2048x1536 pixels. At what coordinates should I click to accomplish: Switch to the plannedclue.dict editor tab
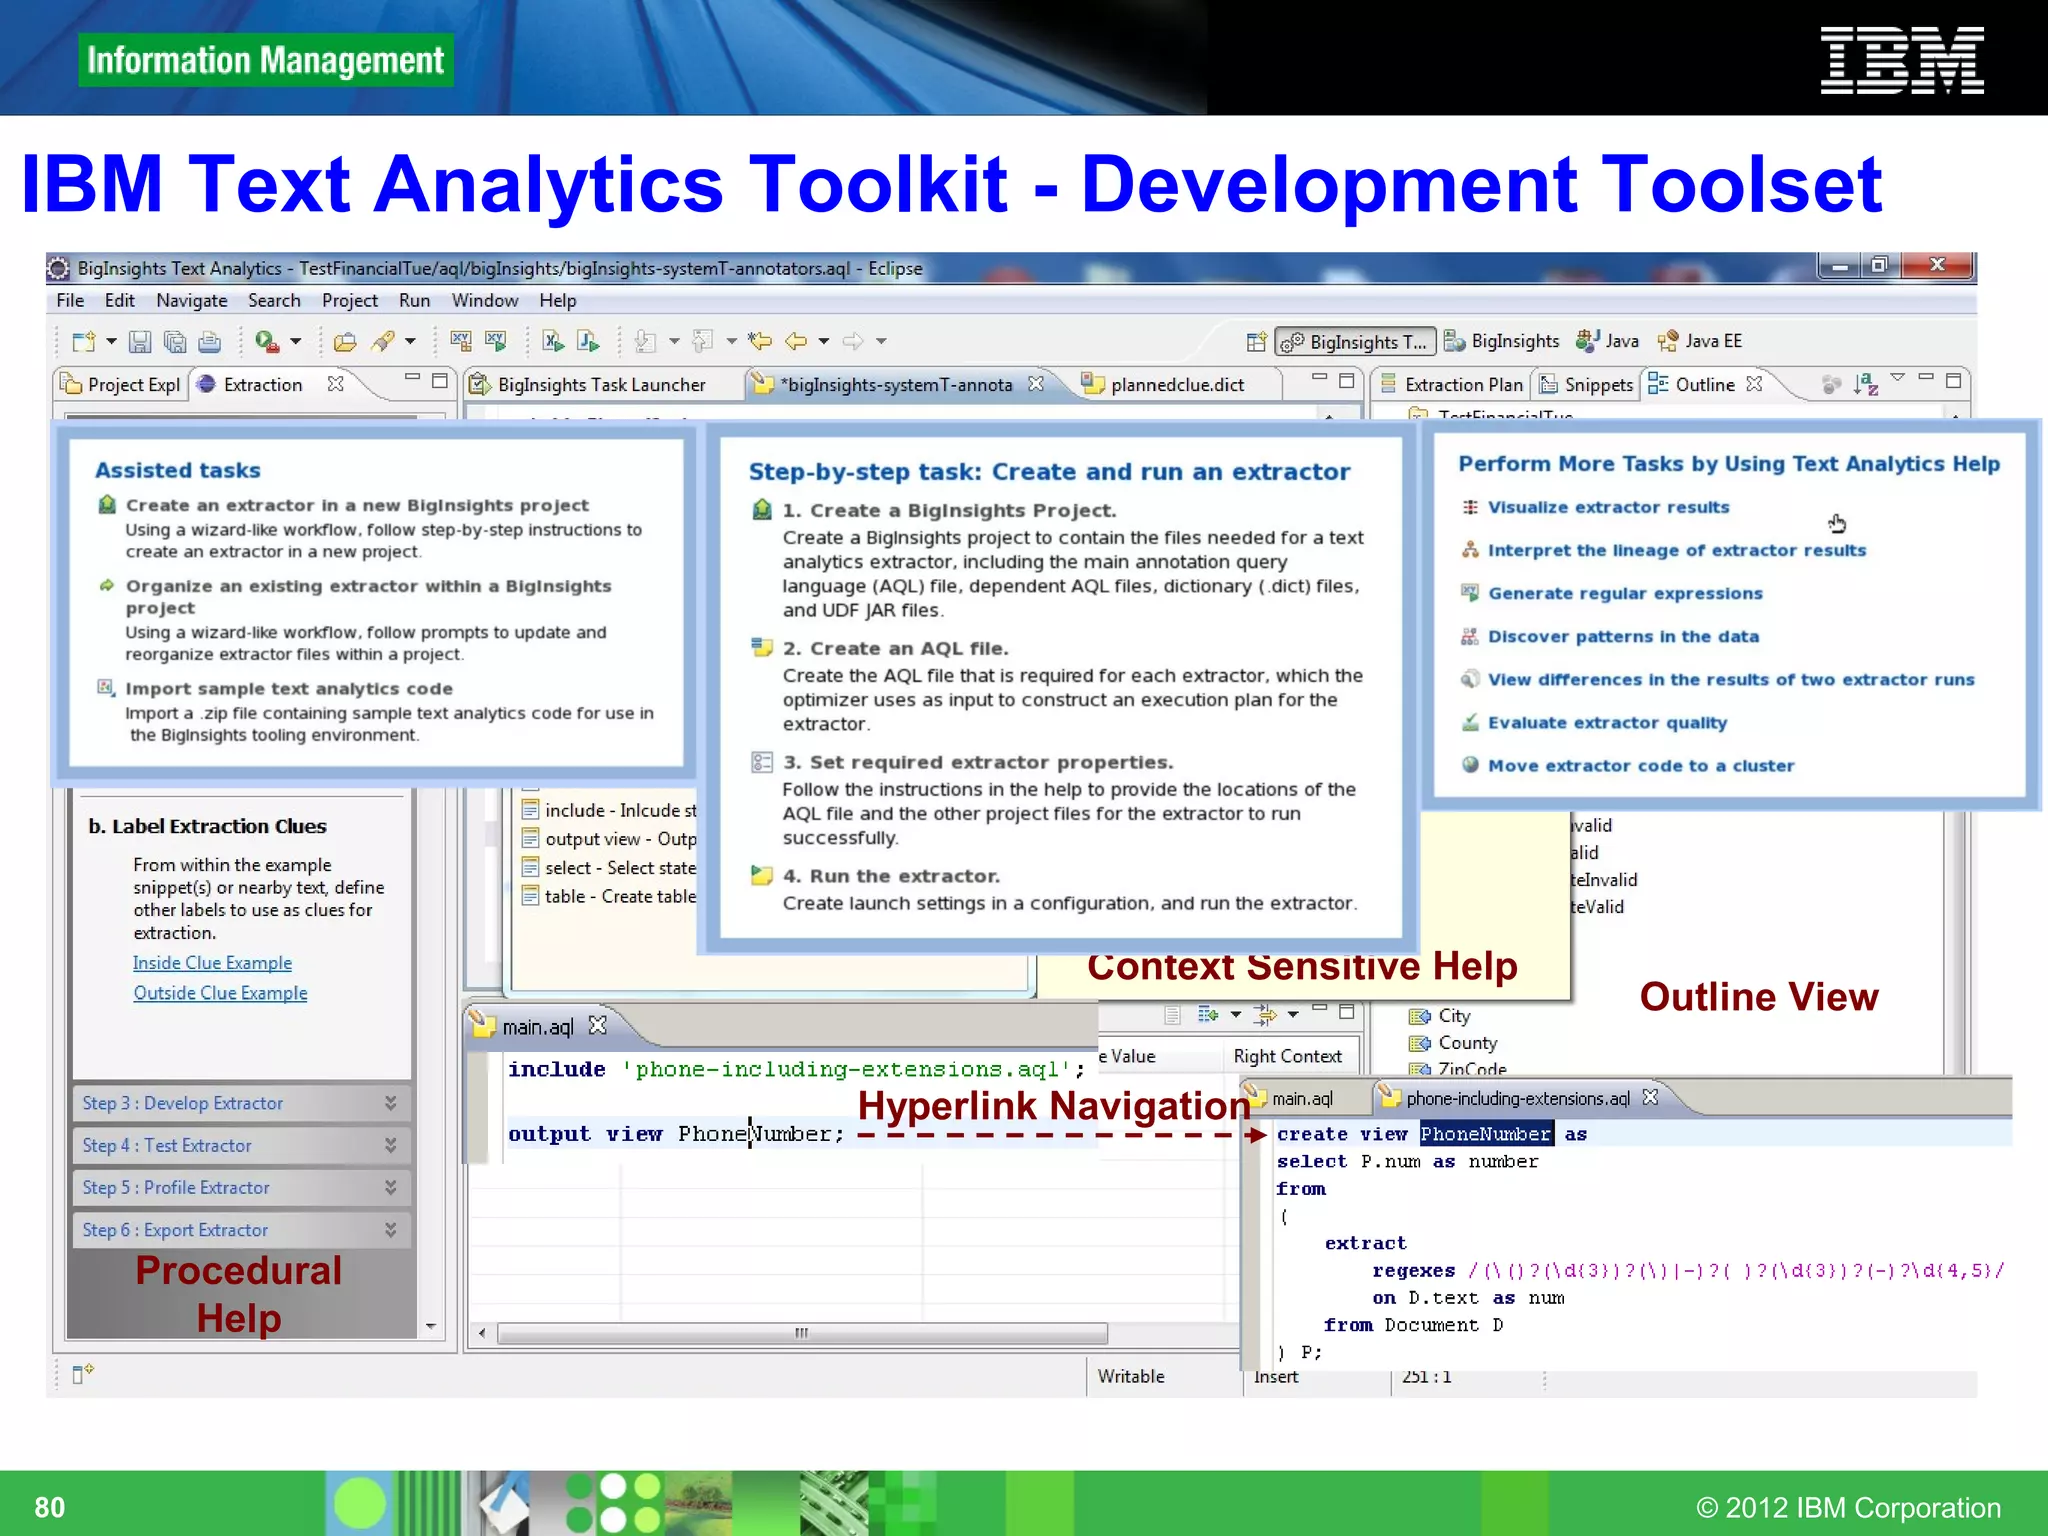tap(1176, 385)
